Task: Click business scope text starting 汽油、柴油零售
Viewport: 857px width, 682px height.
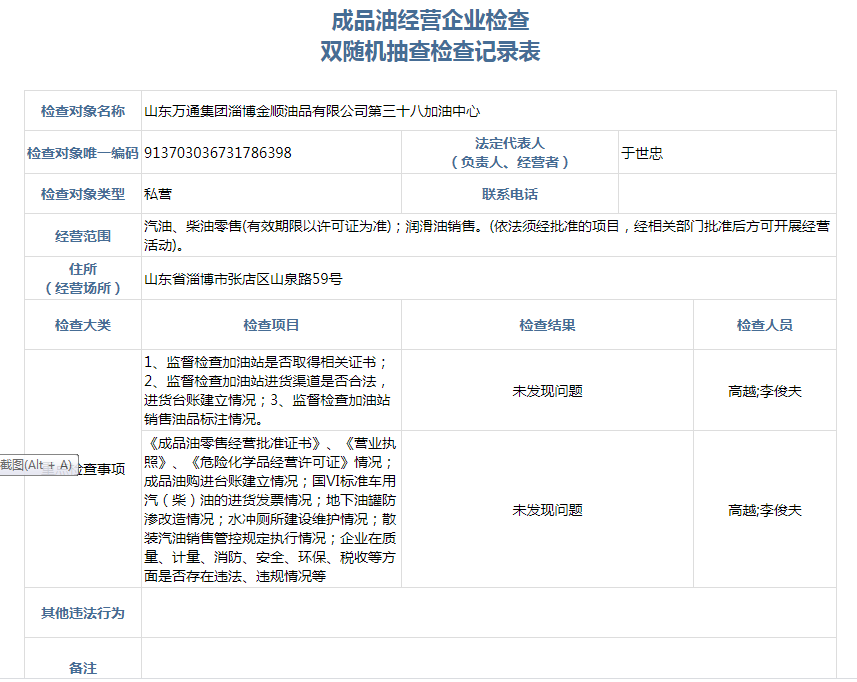Action: coord(487,236)
